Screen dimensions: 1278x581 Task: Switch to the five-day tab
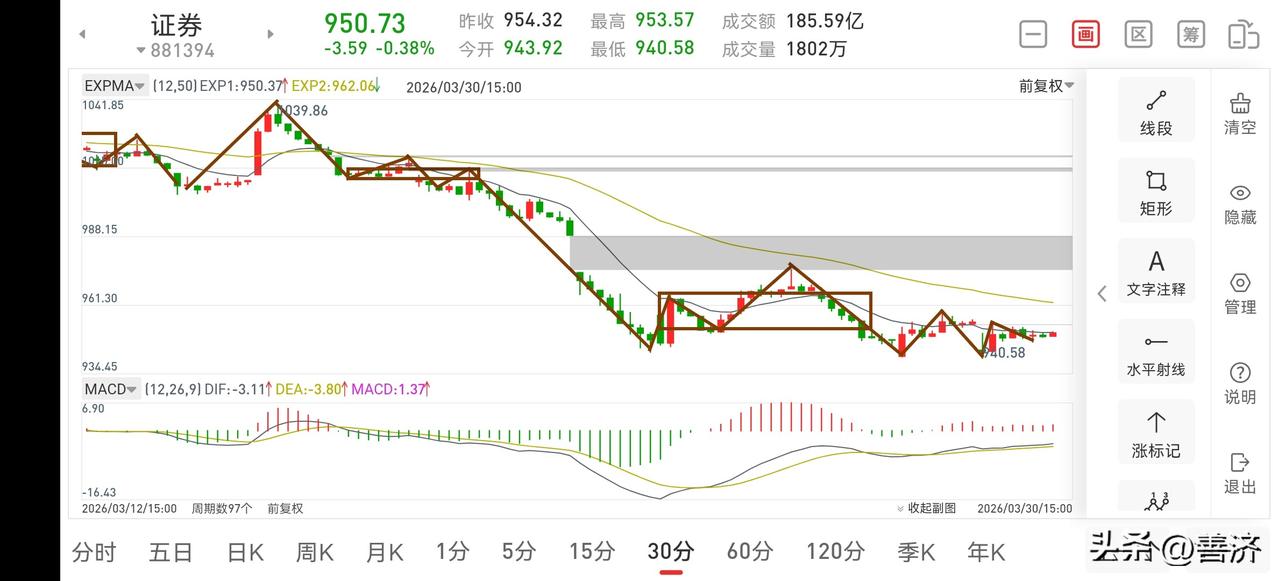(171, 551)
